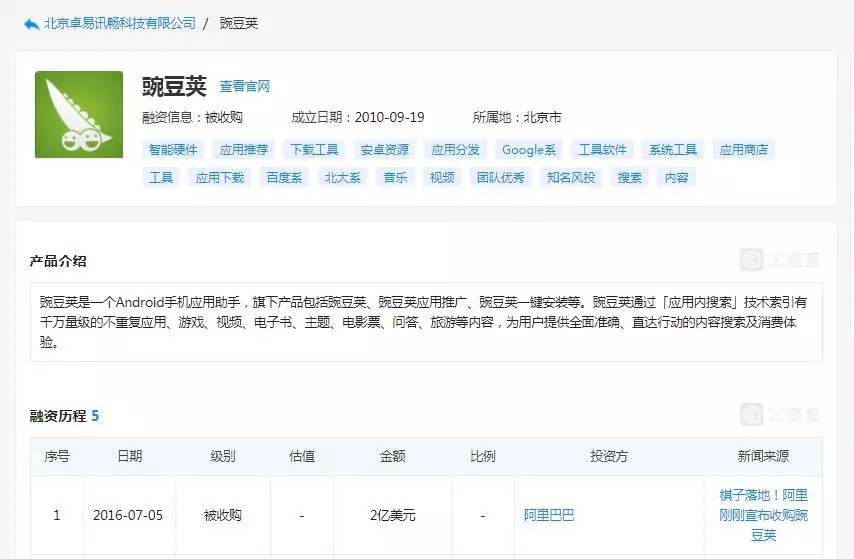Select the 智能硬件 tag

point(173,149)
